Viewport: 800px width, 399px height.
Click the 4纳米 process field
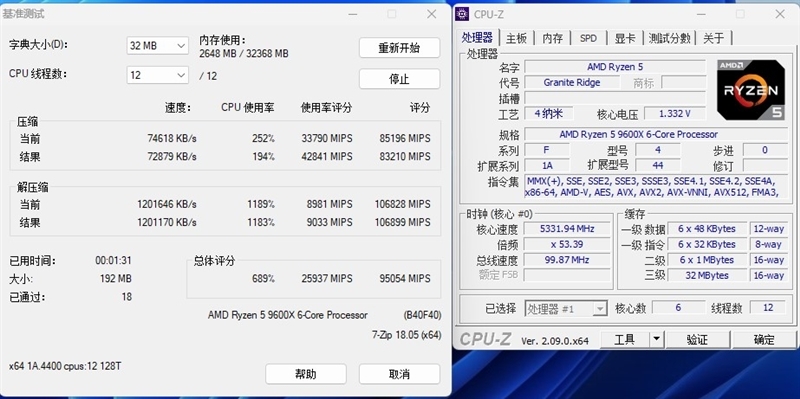click(548, 113)
